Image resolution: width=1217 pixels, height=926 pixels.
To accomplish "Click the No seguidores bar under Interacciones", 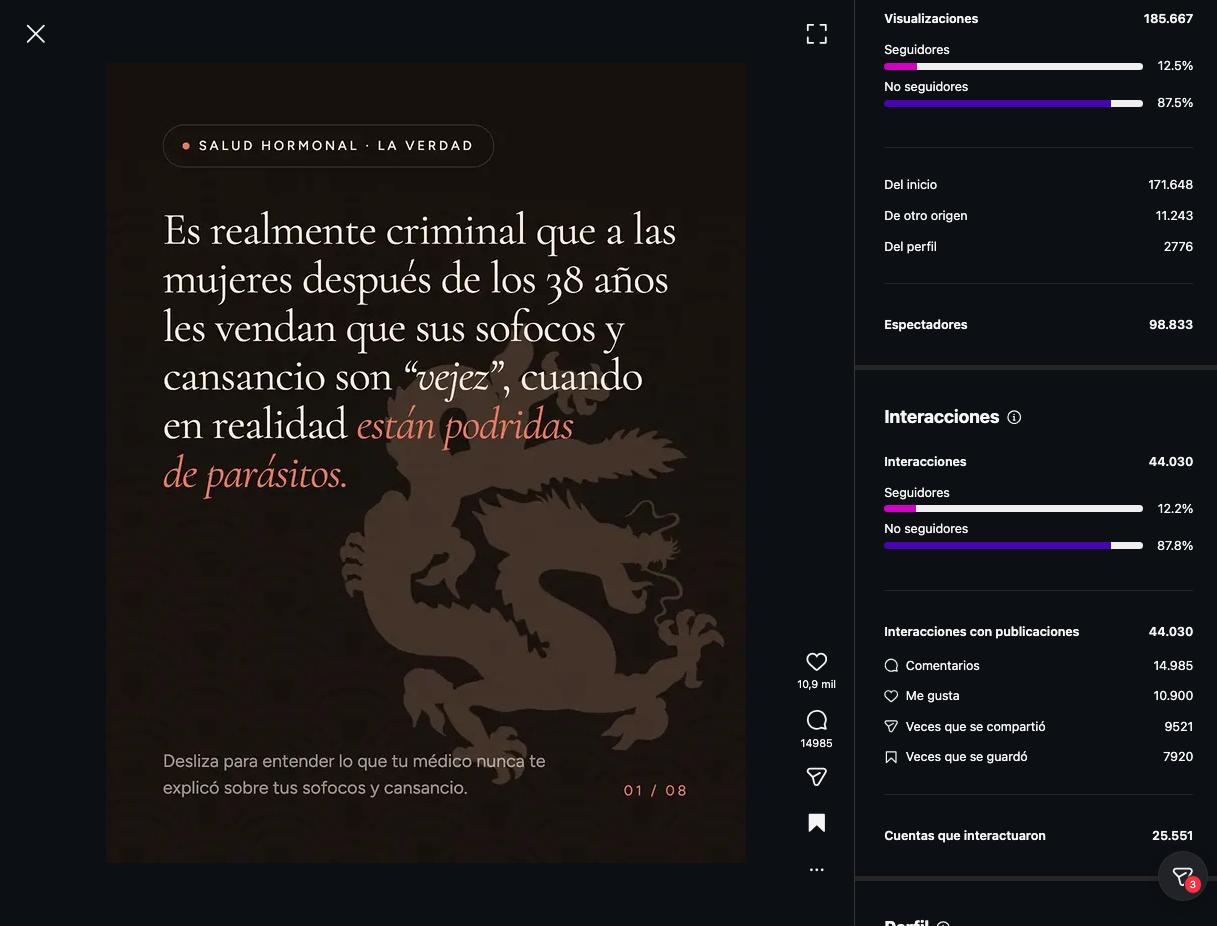I will (1013, 546).
